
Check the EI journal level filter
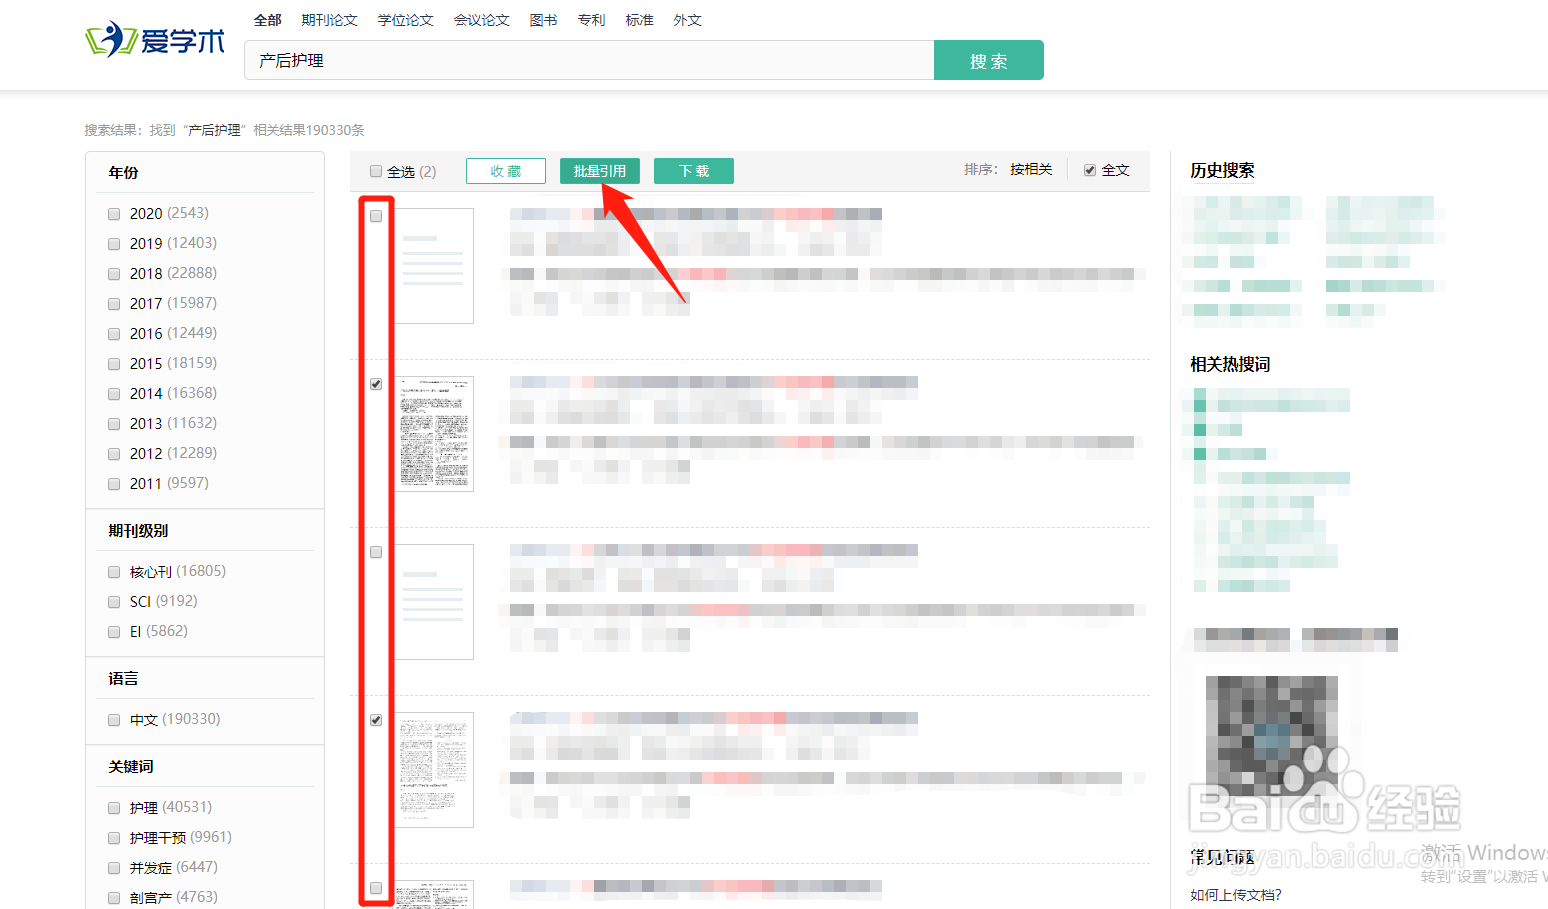tap(114, 632)
